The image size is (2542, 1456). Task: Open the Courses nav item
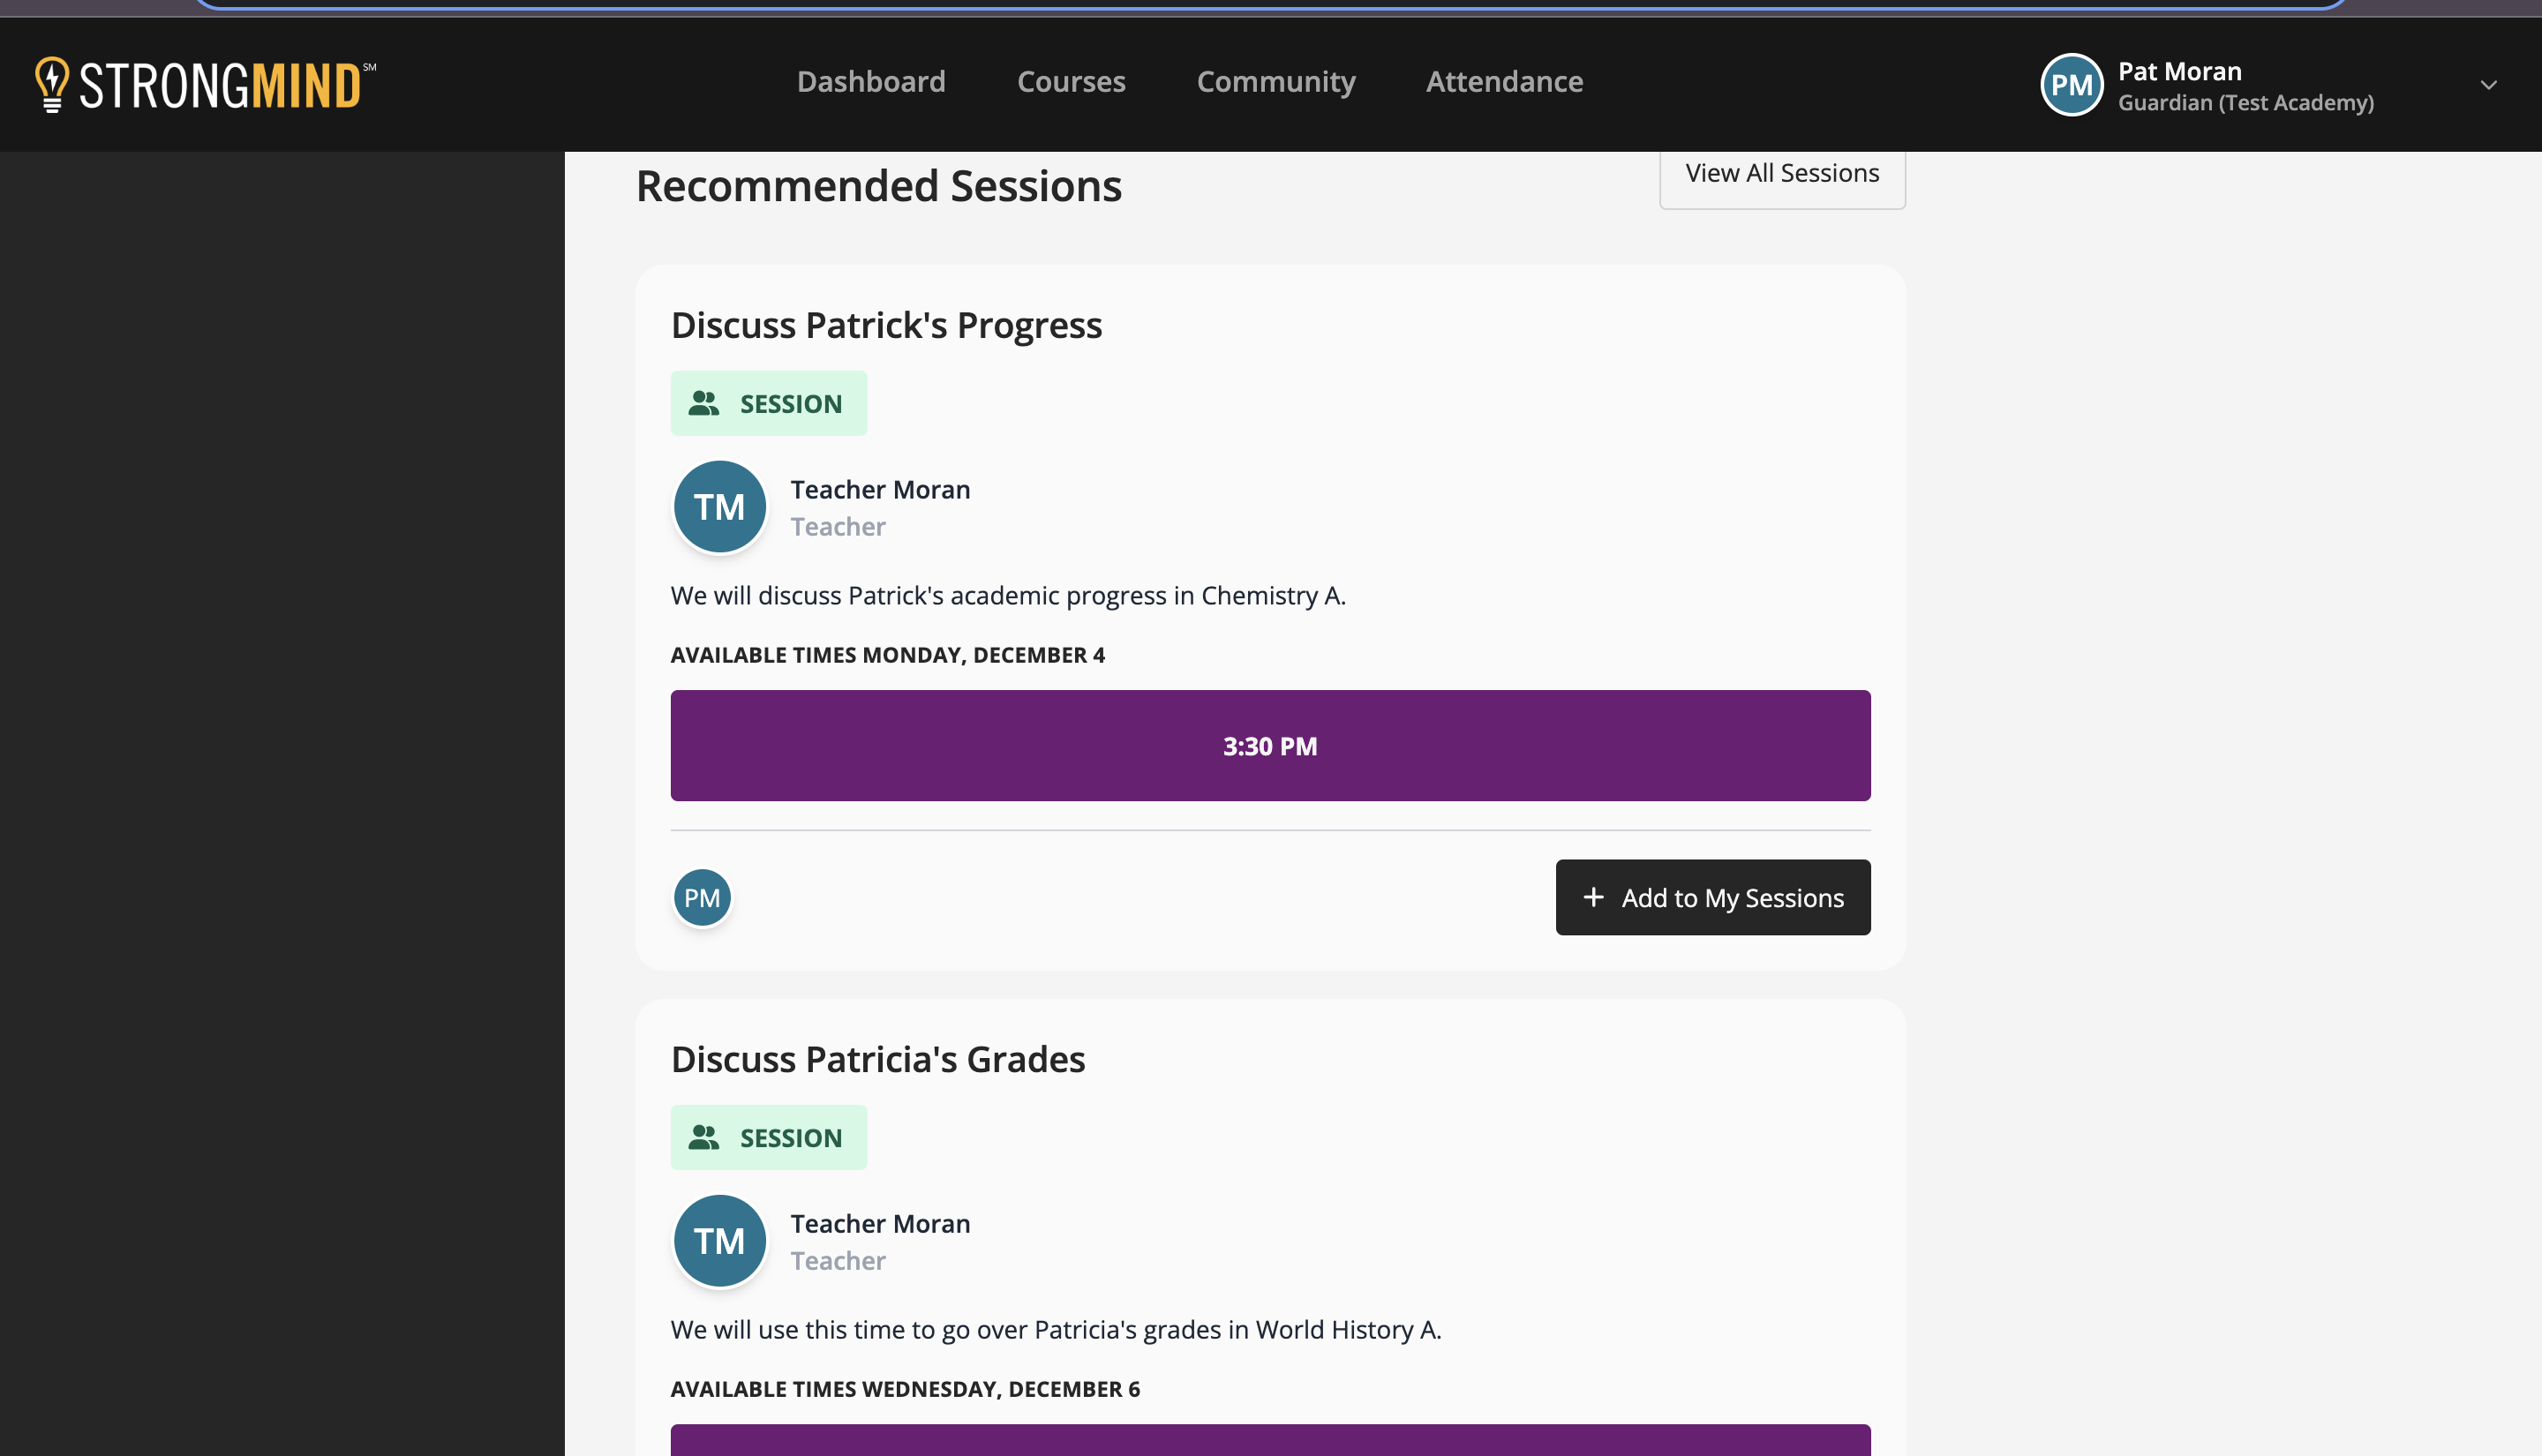tap(1071, 81)
